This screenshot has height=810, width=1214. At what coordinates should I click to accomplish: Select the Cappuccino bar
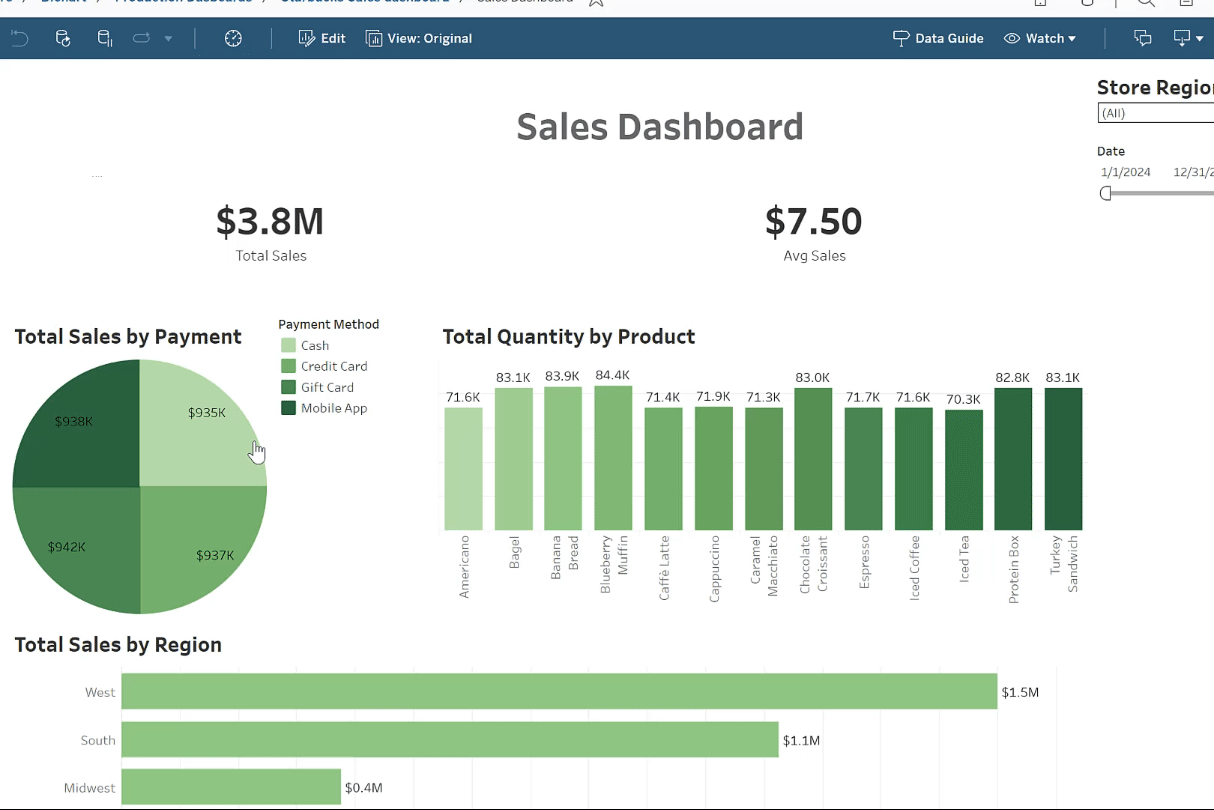coord(713,469)
